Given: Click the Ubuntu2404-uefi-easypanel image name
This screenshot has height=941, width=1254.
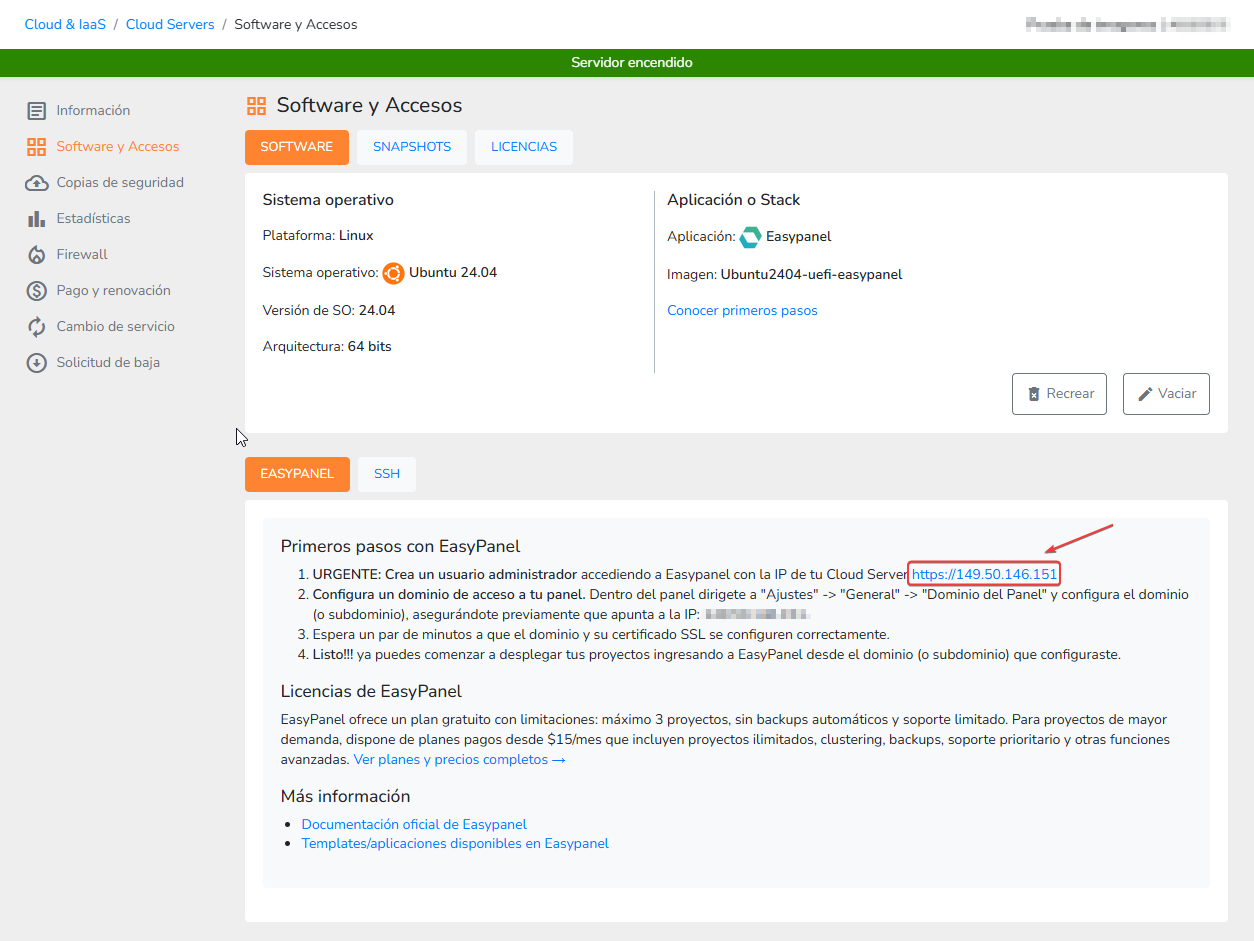Looking at the screenshot, I should [811, 275].
